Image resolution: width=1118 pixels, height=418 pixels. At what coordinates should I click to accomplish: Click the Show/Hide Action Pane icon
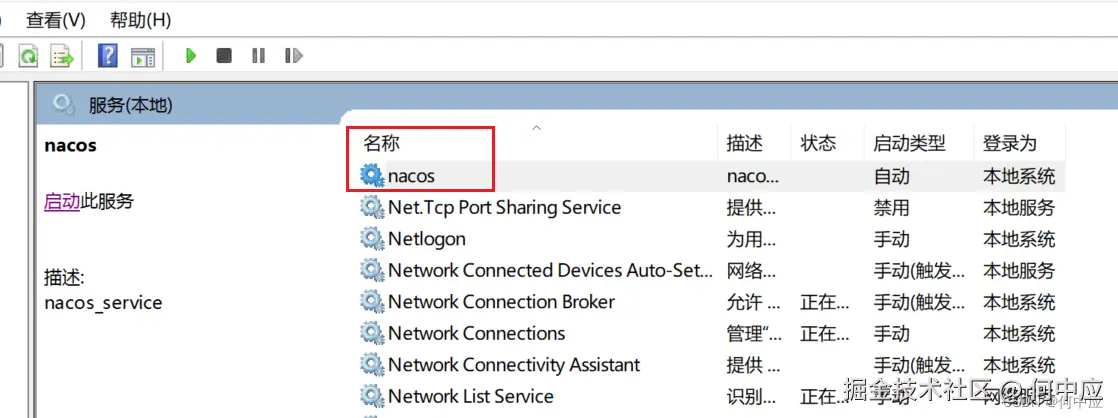[x=143, y=56]
